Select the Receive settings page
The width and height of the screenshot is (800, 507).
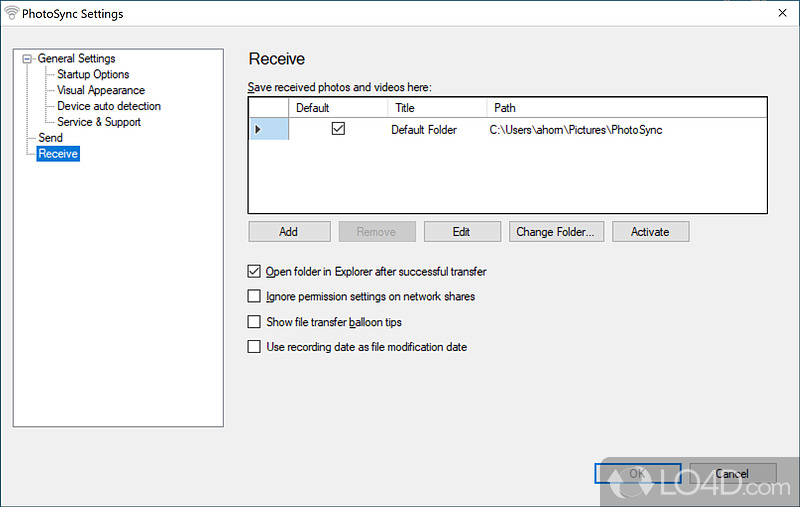point(58,154)
